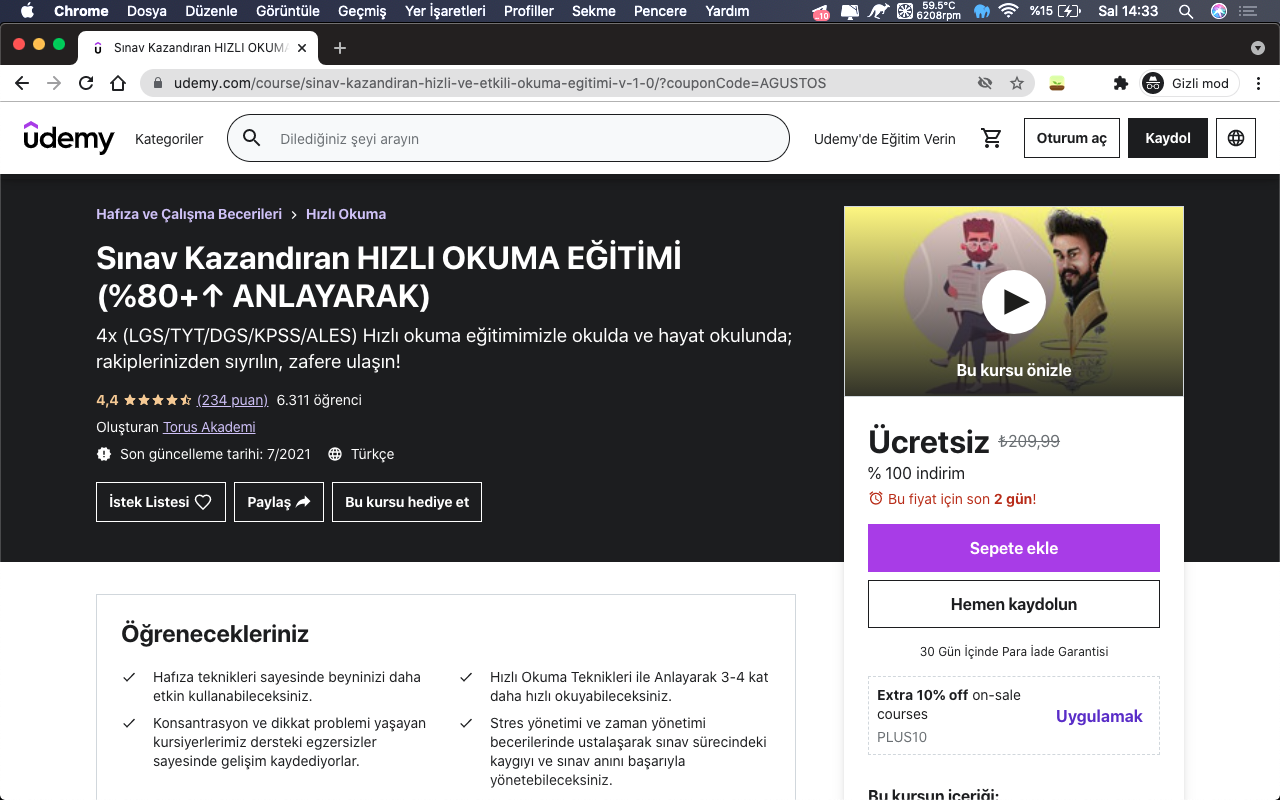
Task: Click the battery status icon
Action: pos(1069,11)
